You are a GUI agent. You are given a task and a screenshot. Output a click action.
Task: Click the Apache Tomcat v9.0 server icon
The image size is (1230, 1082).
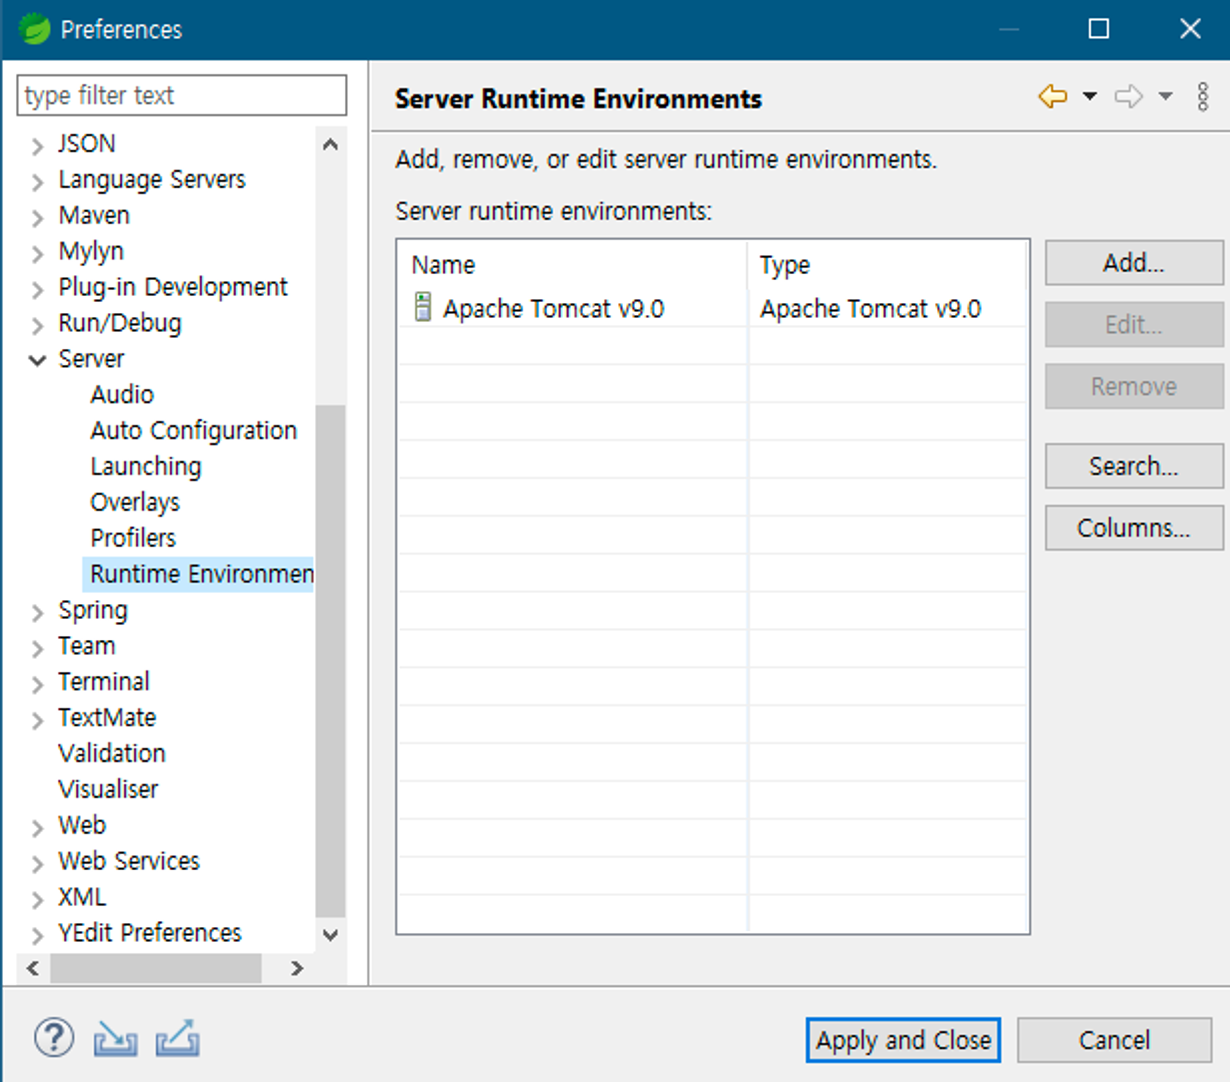[x=423, y=307]
